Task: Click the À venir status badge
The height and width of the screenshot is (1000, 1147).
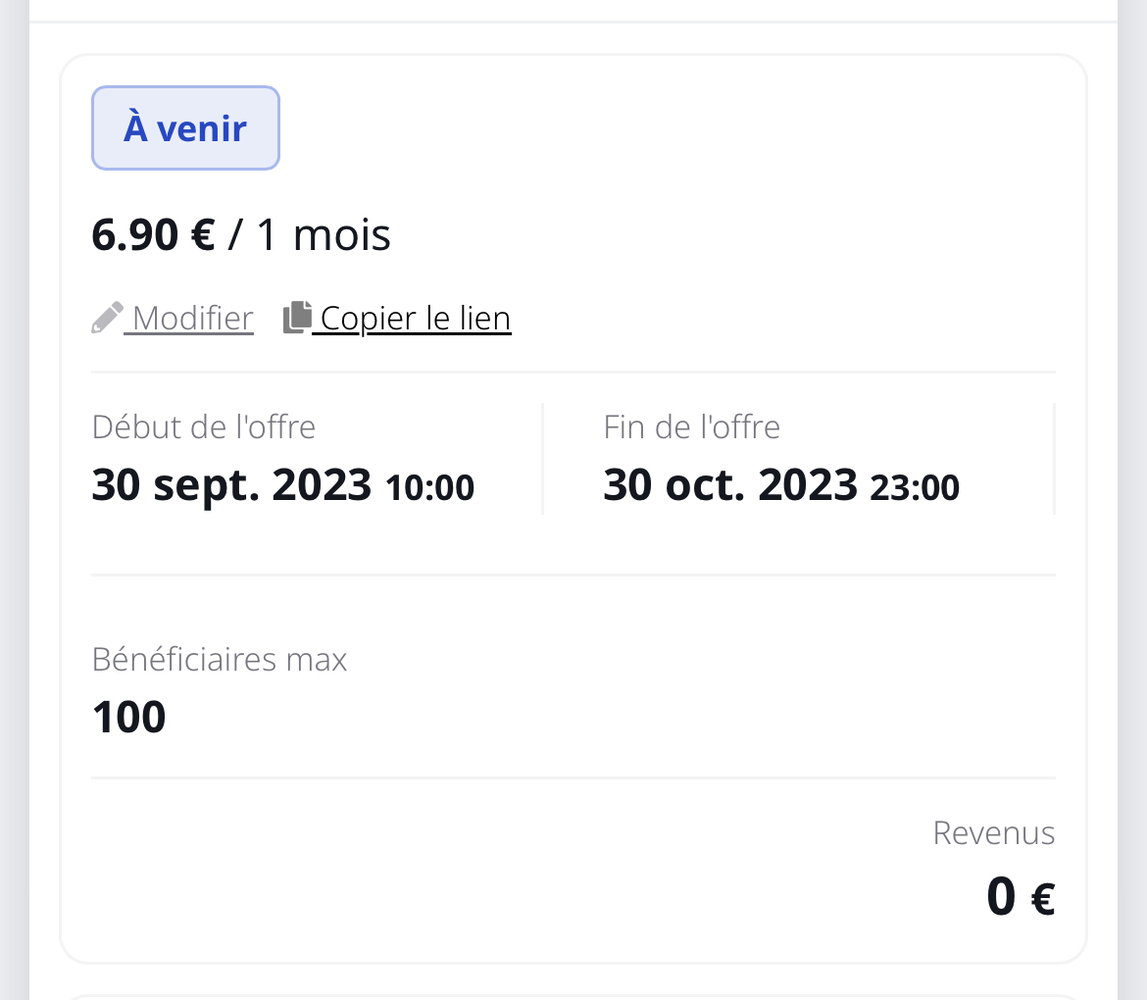Action: pyautogui.click(x=185, y=128)
